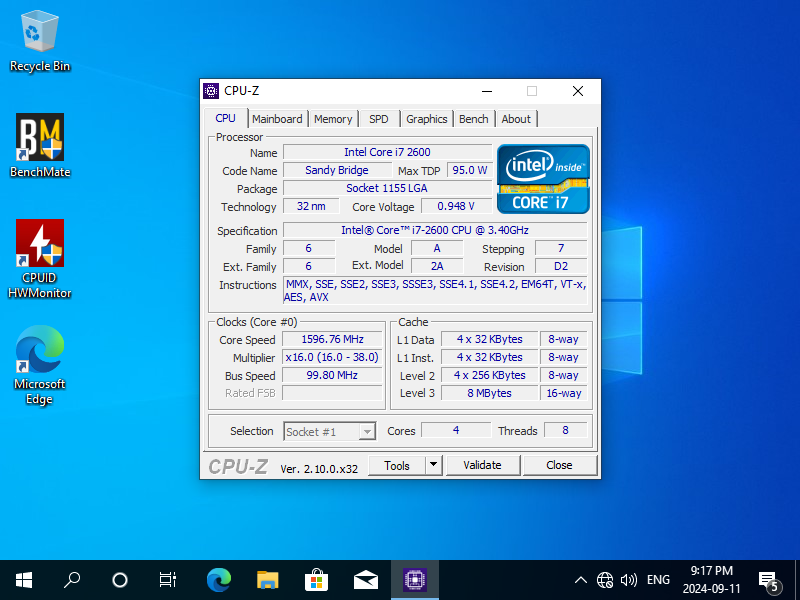Click the Package value Socket 1155 LGA
The image size is (800, 600).
387,188
